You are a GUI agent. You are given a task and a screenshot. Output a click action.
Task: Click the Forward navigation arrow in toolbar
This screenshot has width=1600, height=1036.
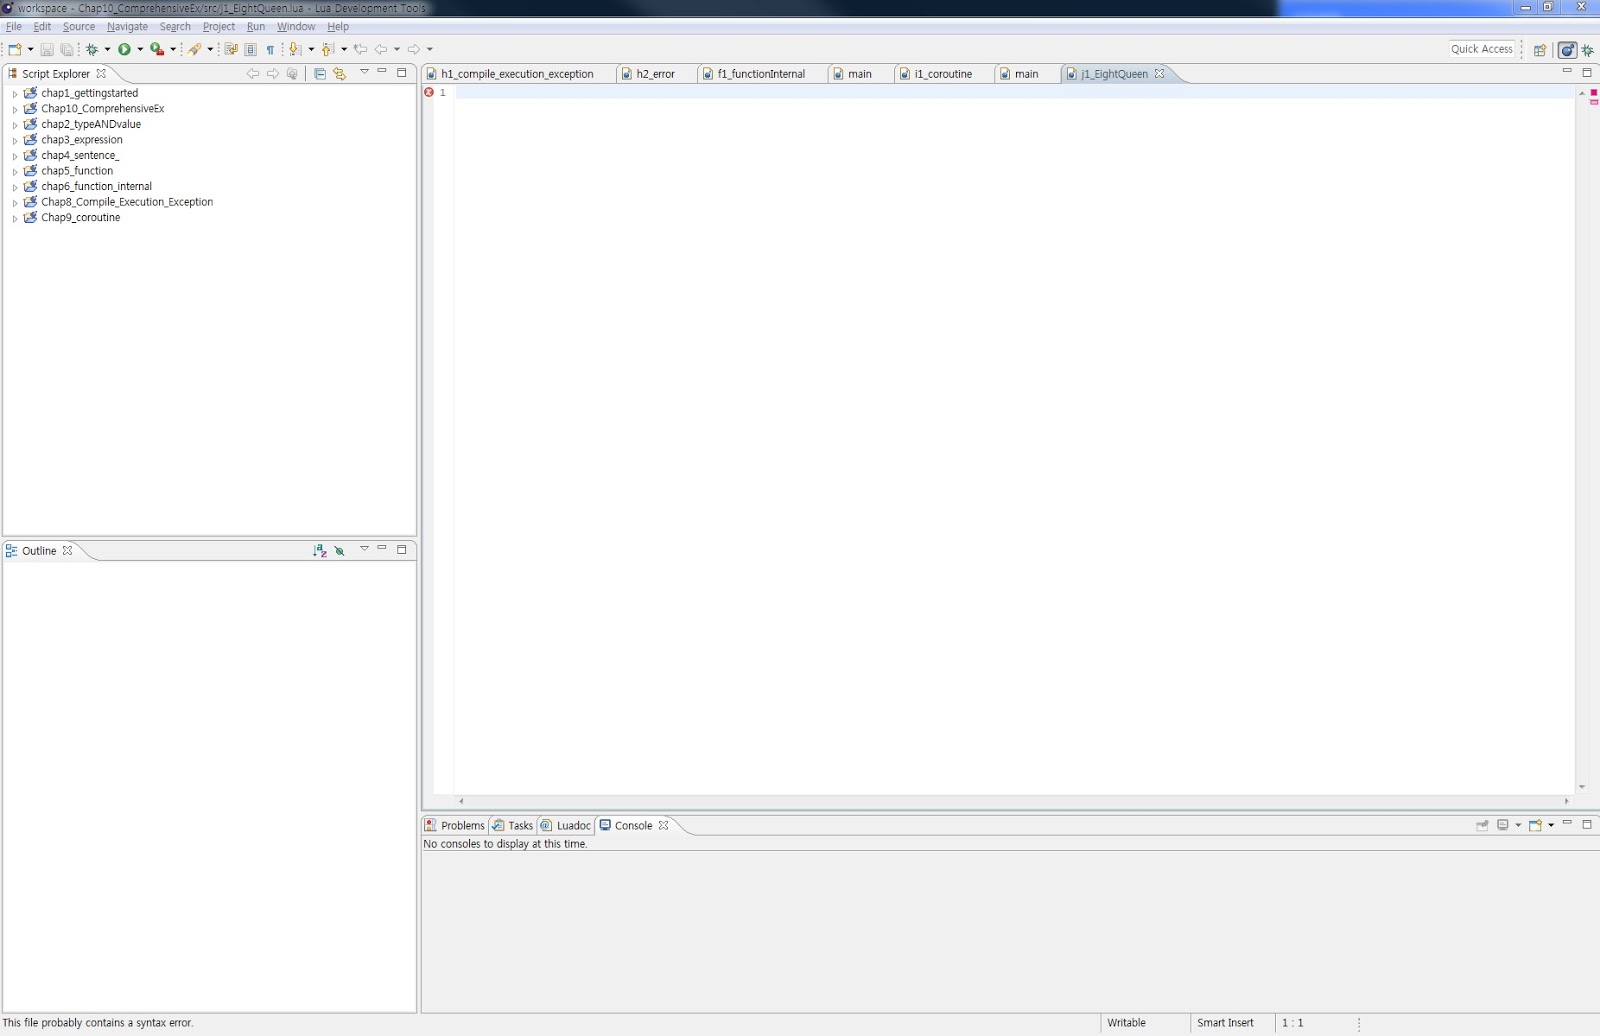414,49
